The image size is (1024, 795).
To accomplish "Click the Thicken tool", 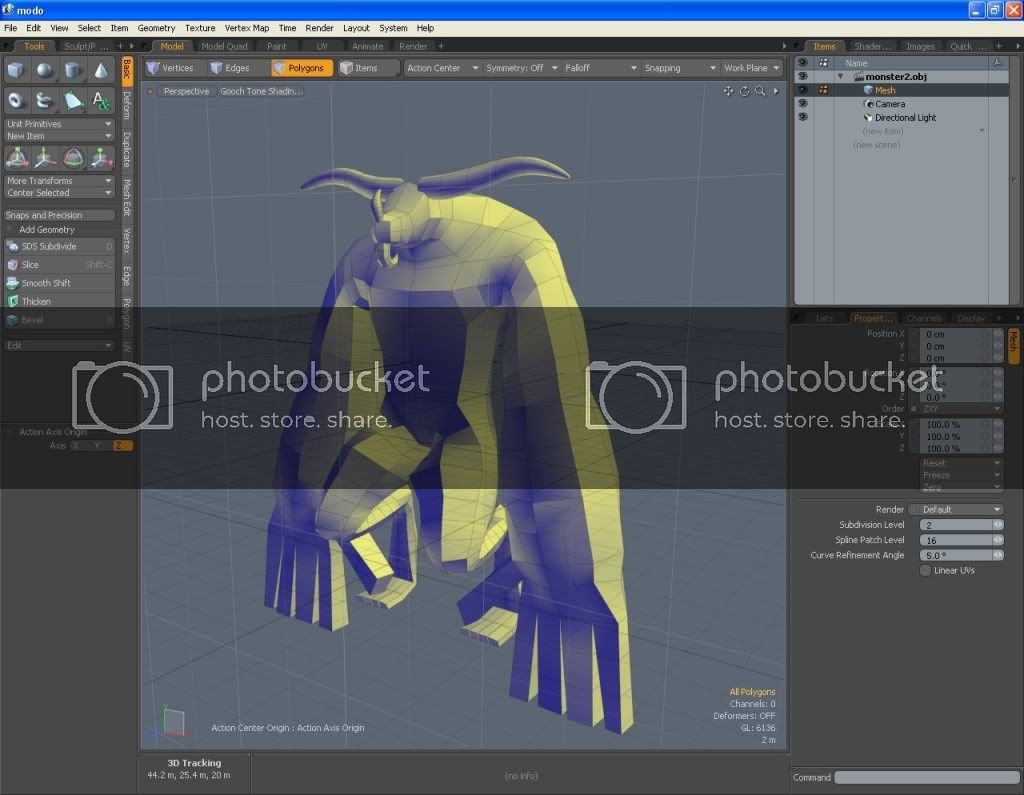I will [59, 301].
